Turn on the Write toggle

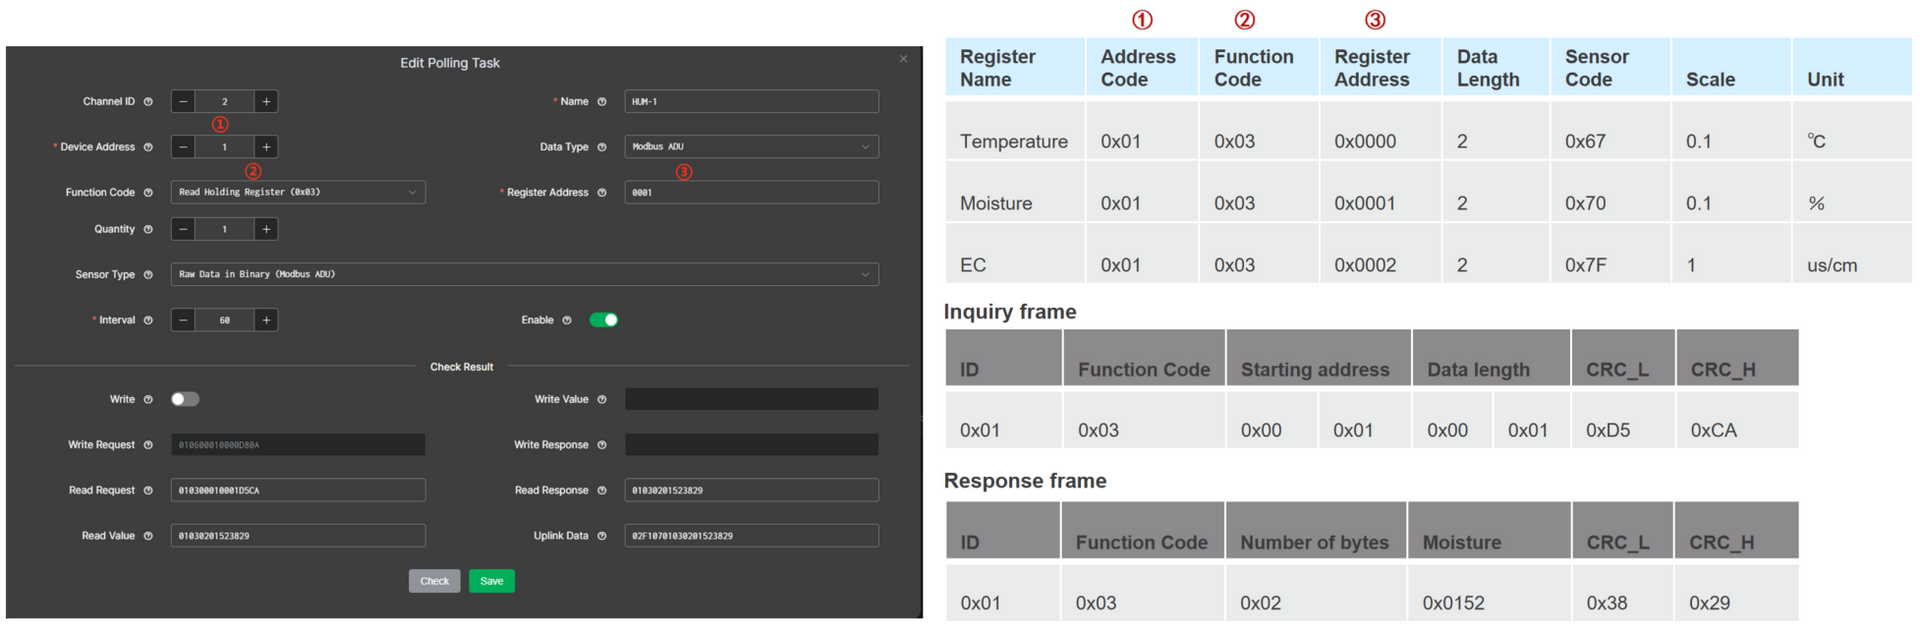coord(185,399)
